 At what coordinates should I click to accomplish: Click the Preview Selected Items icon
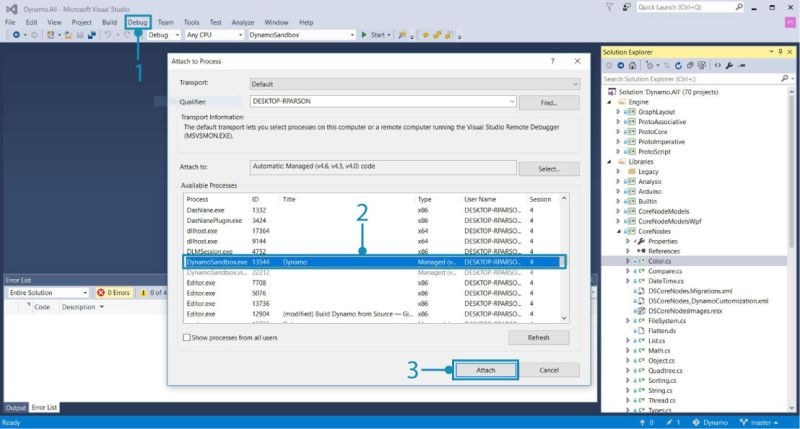click(742, 65)
